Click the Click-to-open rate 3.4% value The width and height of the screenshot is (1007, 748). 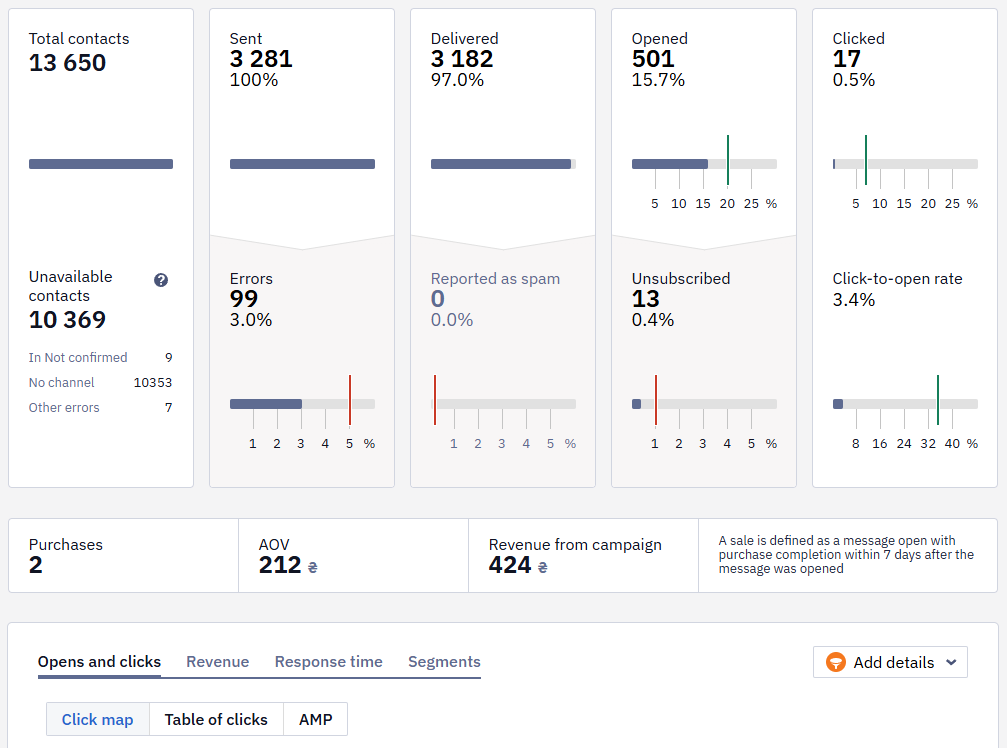[854, 300]
